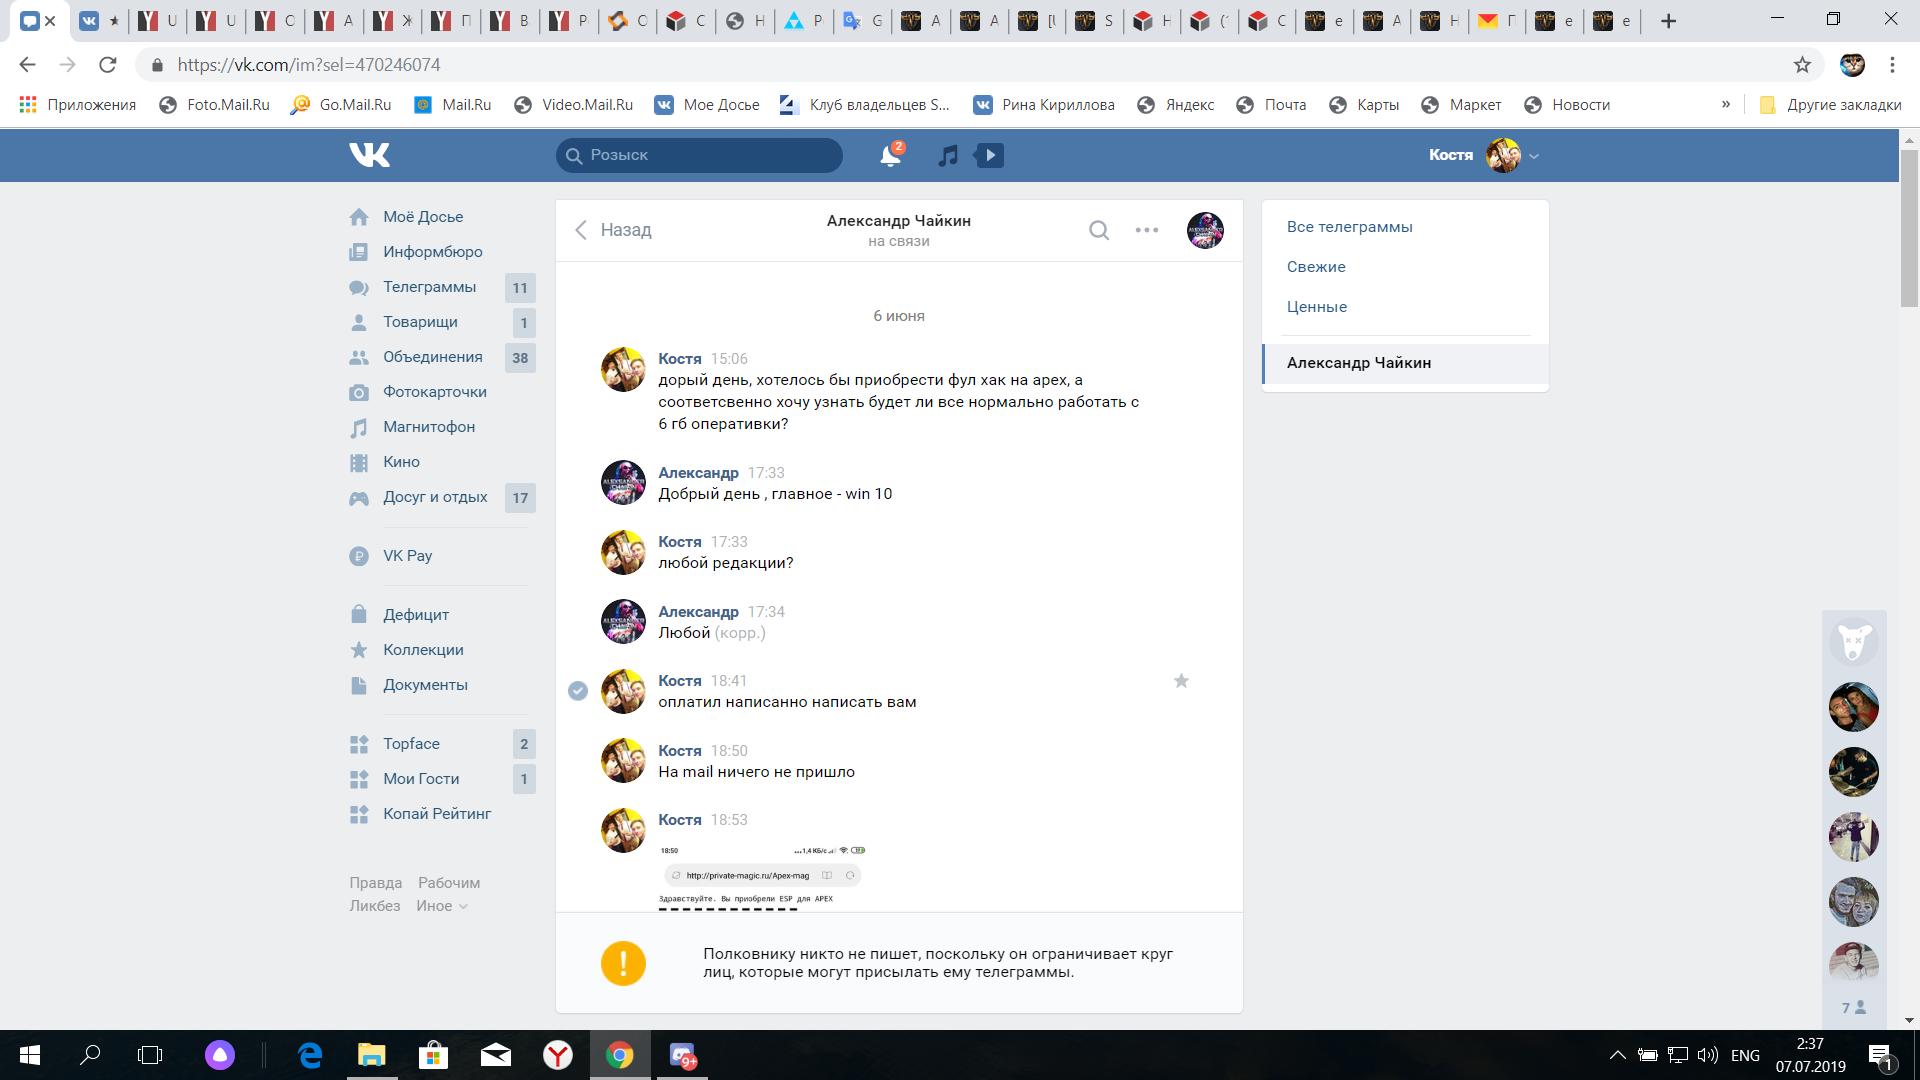Star the 'оплатил написанно' message

[x=1181, y=681]
